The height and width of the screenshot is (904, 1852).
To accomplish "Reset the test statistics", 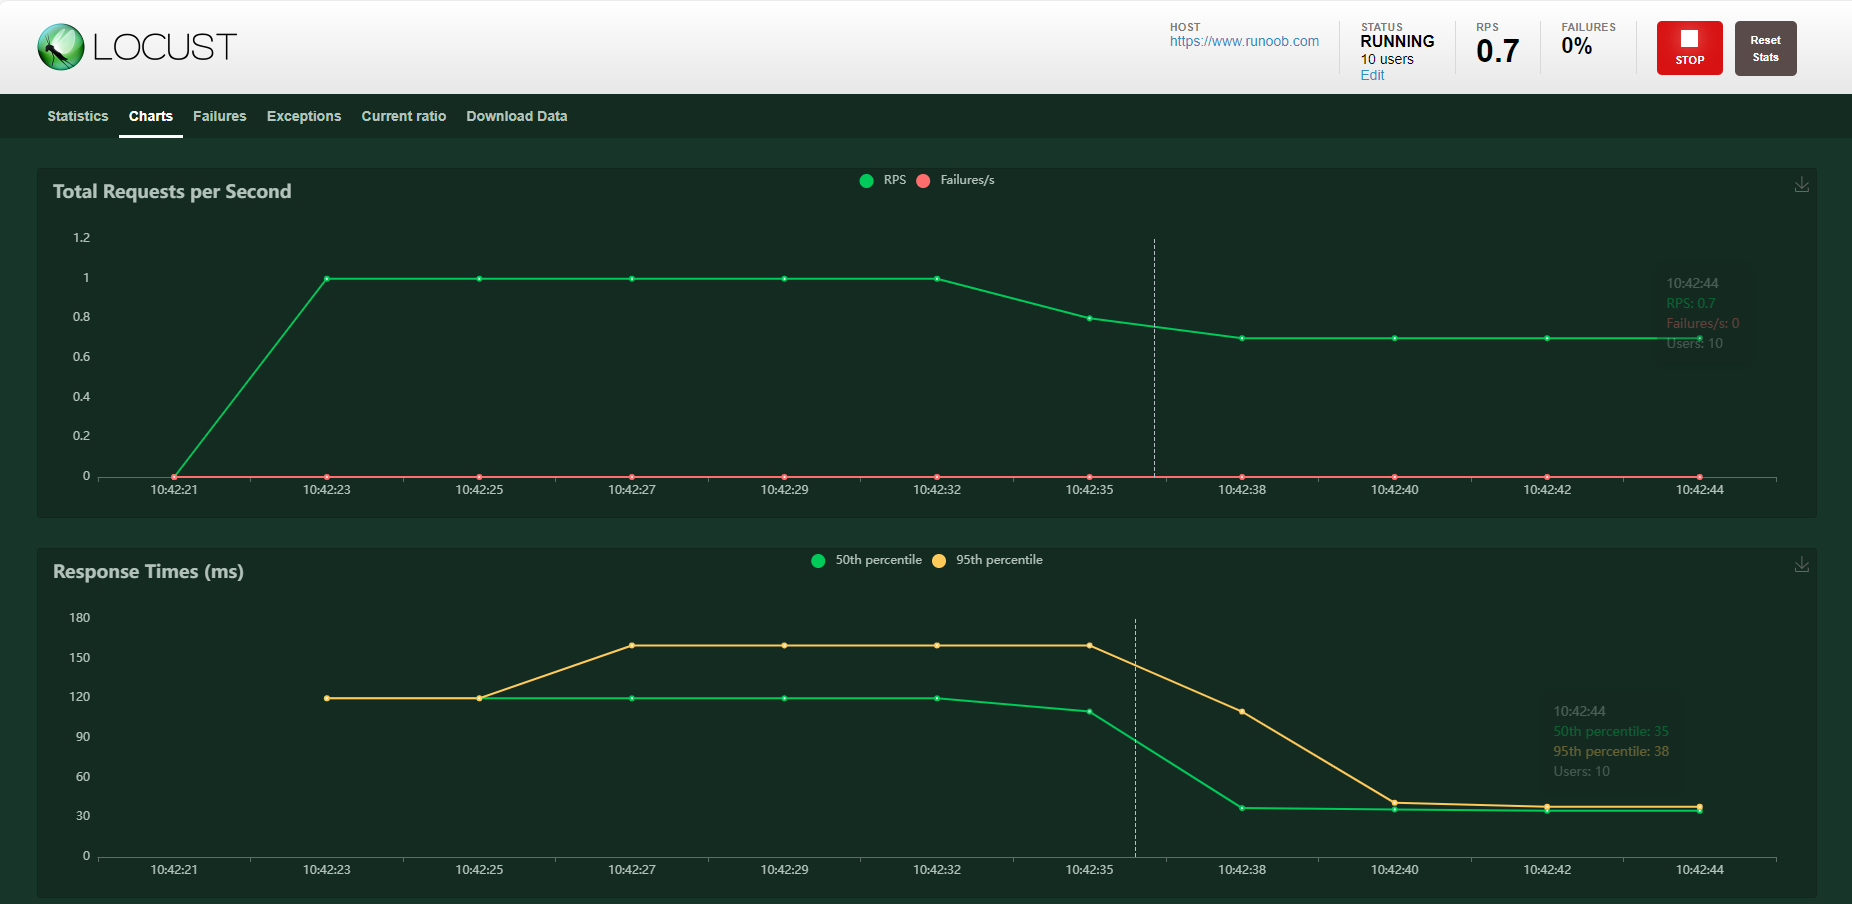I will tap(1765, 48).
